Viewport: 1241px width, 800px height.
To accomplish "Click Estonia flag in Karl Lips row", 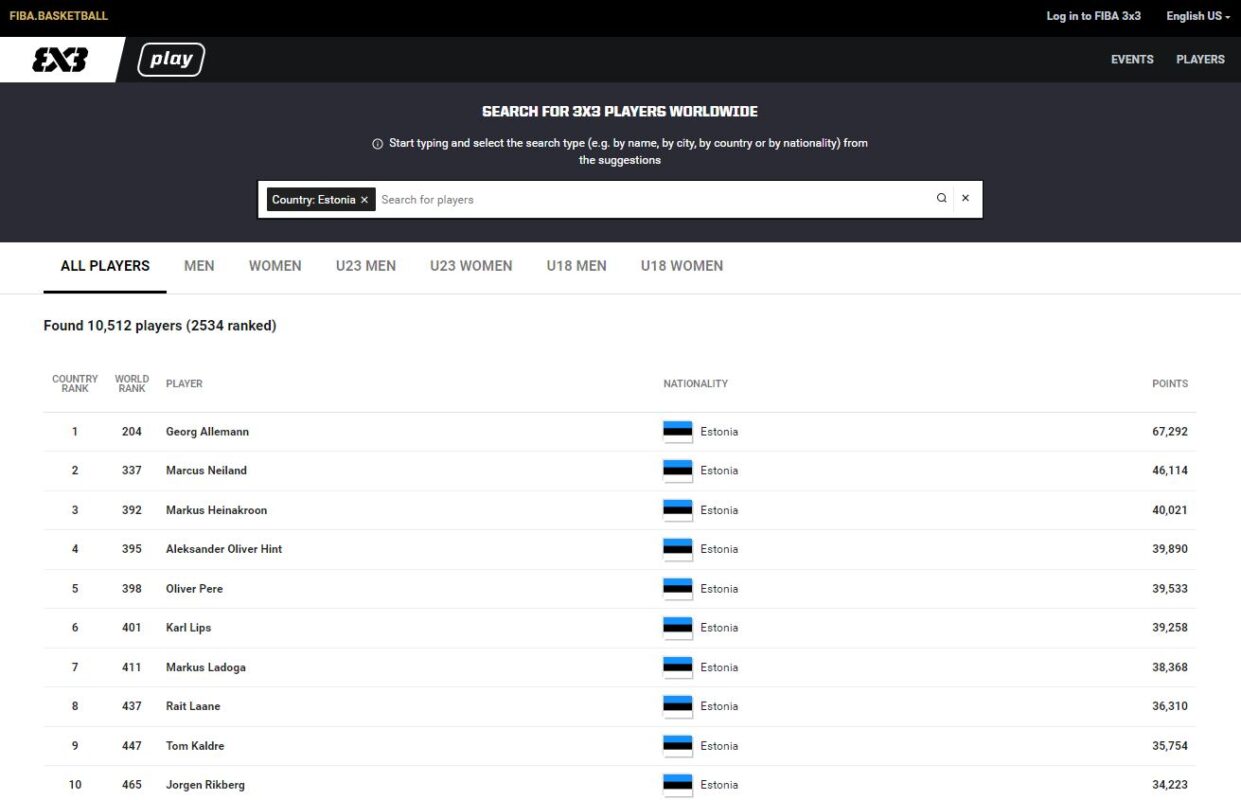I will coord(677,628).
